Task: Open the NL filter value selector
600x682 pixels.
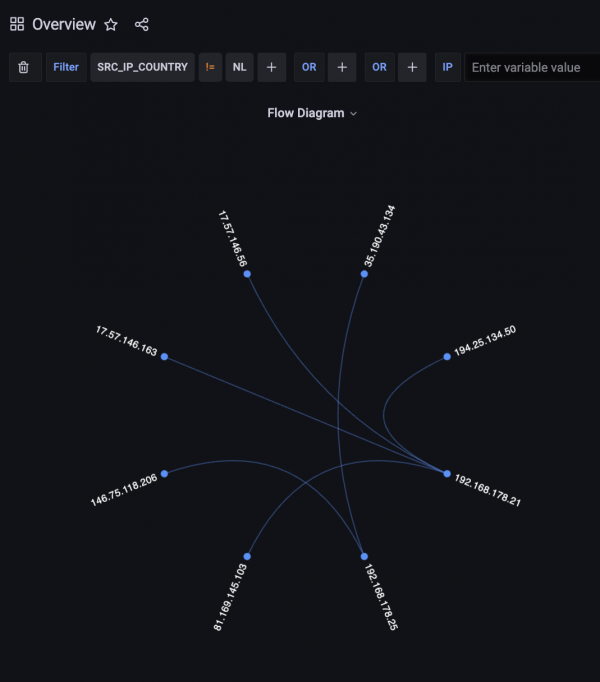Action: [x=240, y=67]
